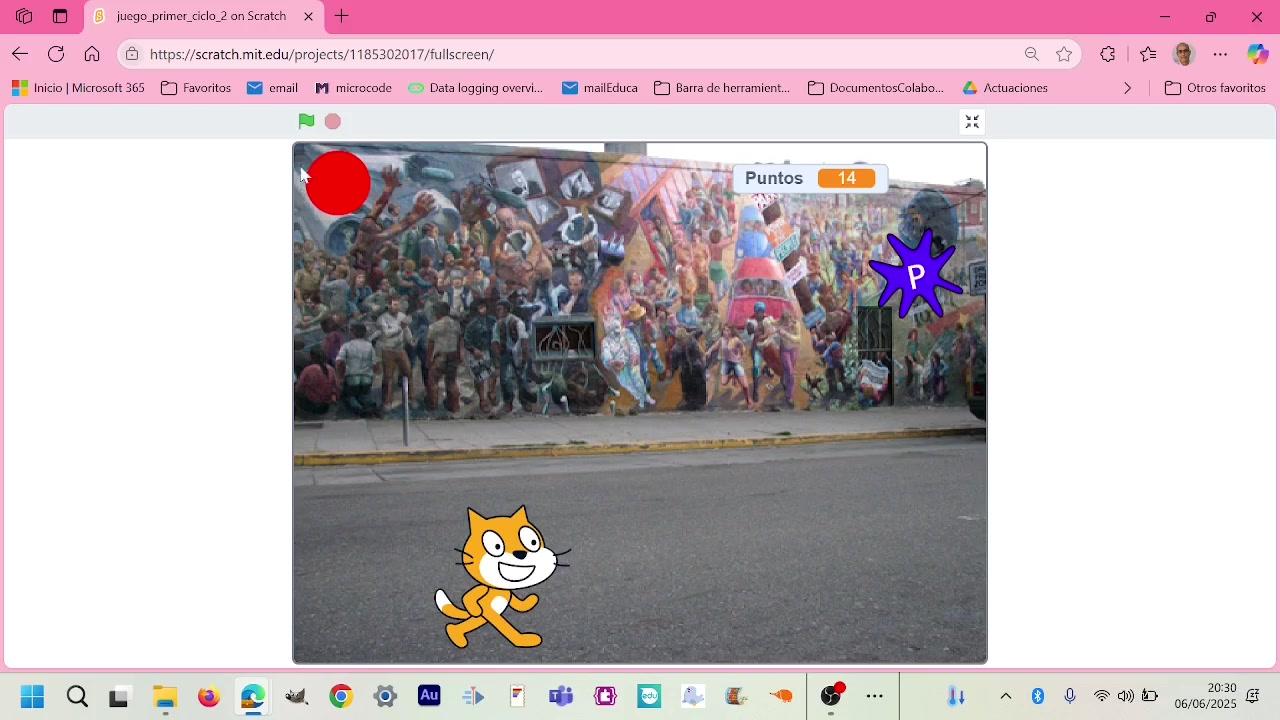Open Copilot in Edge
Image resolution: width=1280 pixels, height=720 pixels.
1257,54
